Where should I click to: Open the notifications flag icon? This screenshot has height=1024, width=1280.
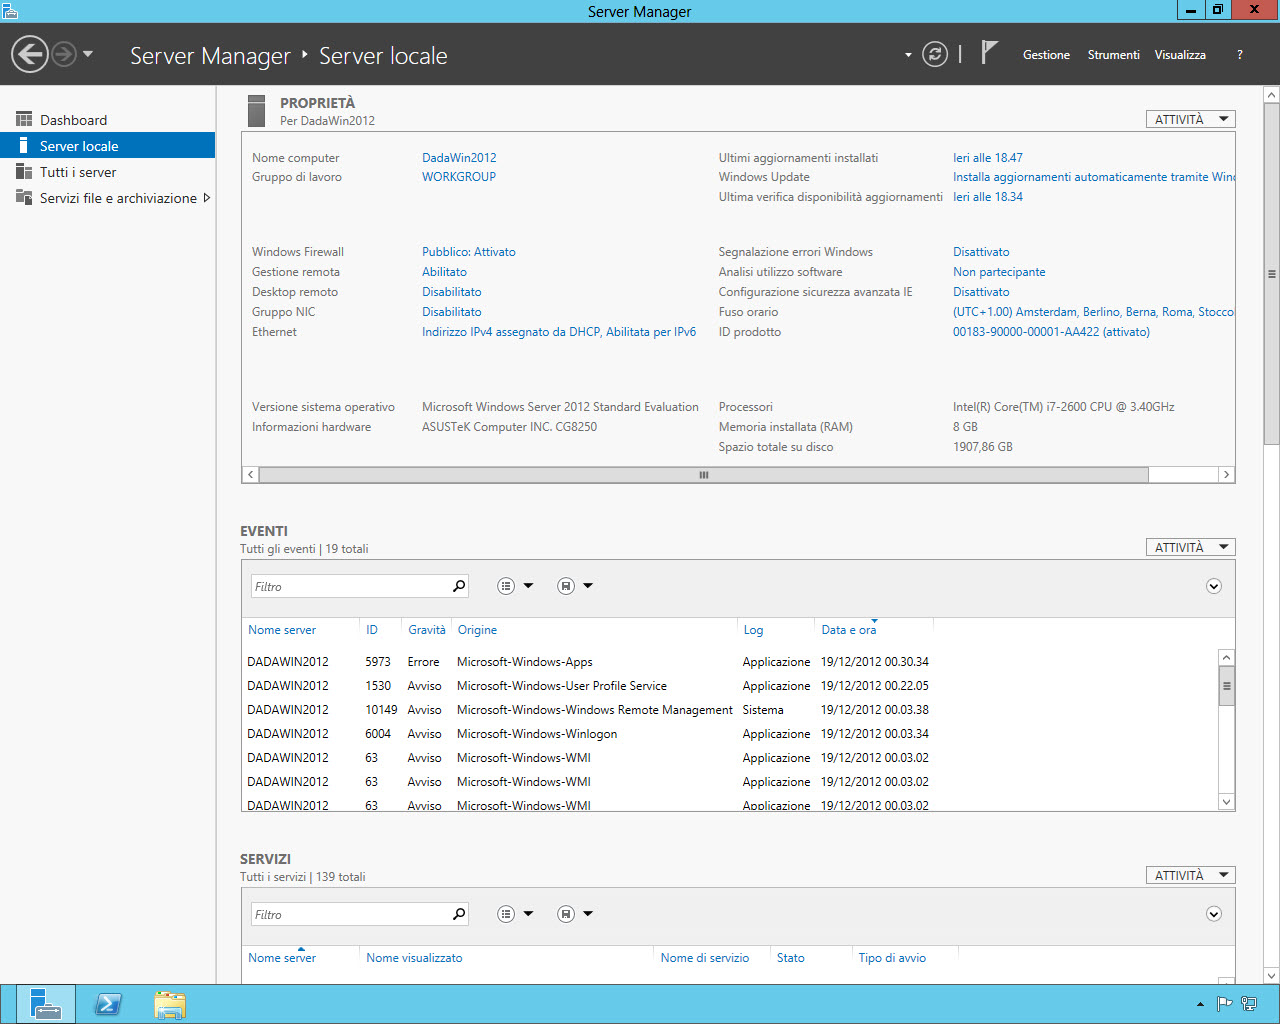click(x=989, y=52)
